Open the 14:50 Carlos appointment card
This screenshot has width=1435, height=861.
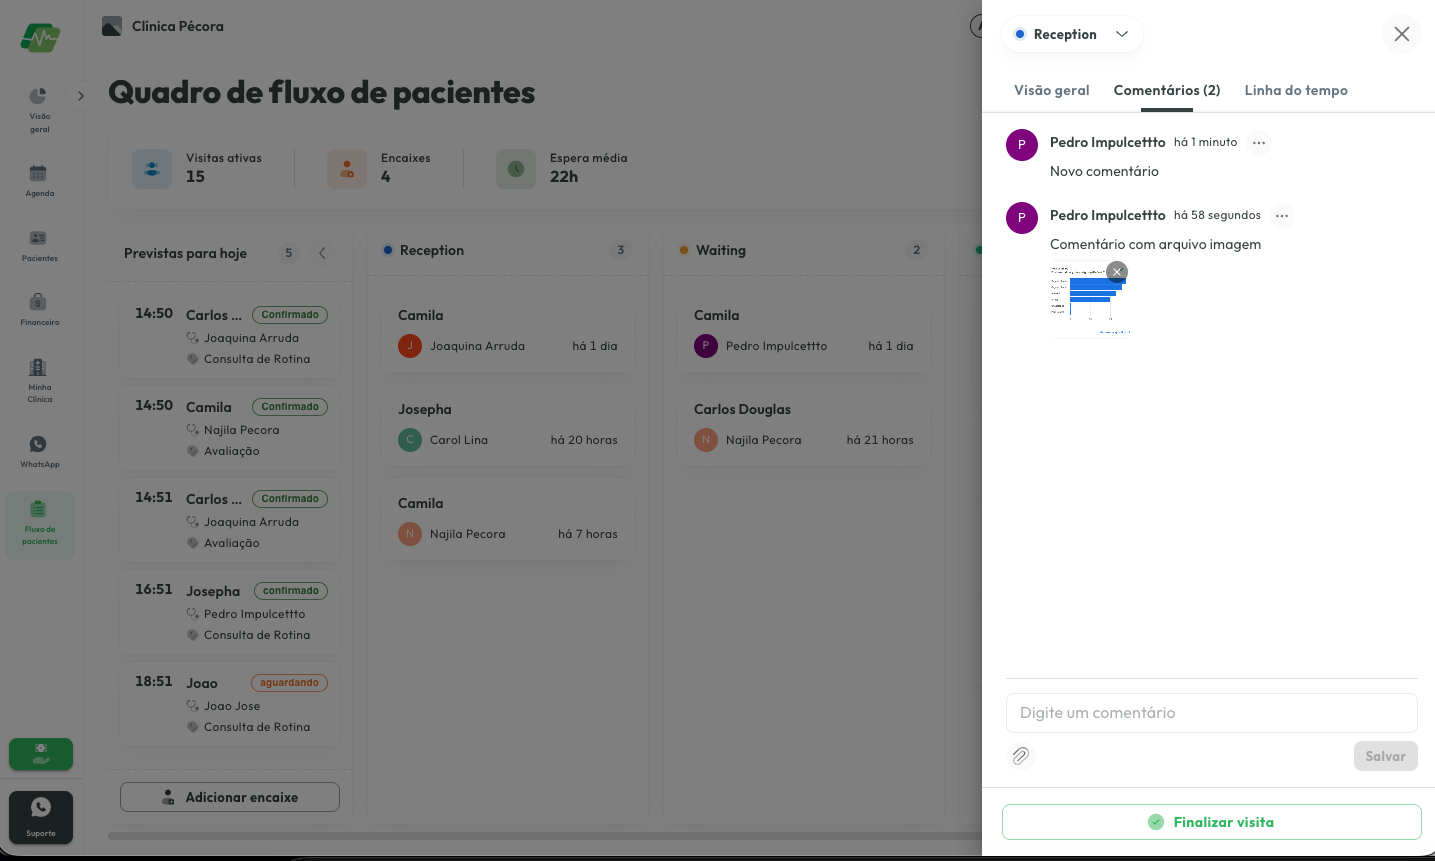click(x=230, y=336)
